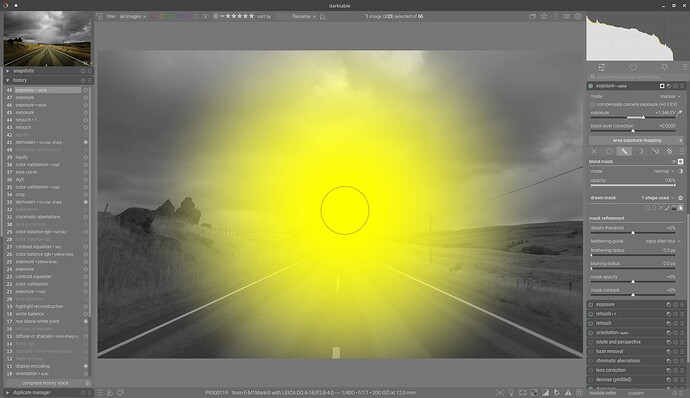Toggle gamut check warning triangle icon
This screenshot has height=398, width=690.
(569, 393)
